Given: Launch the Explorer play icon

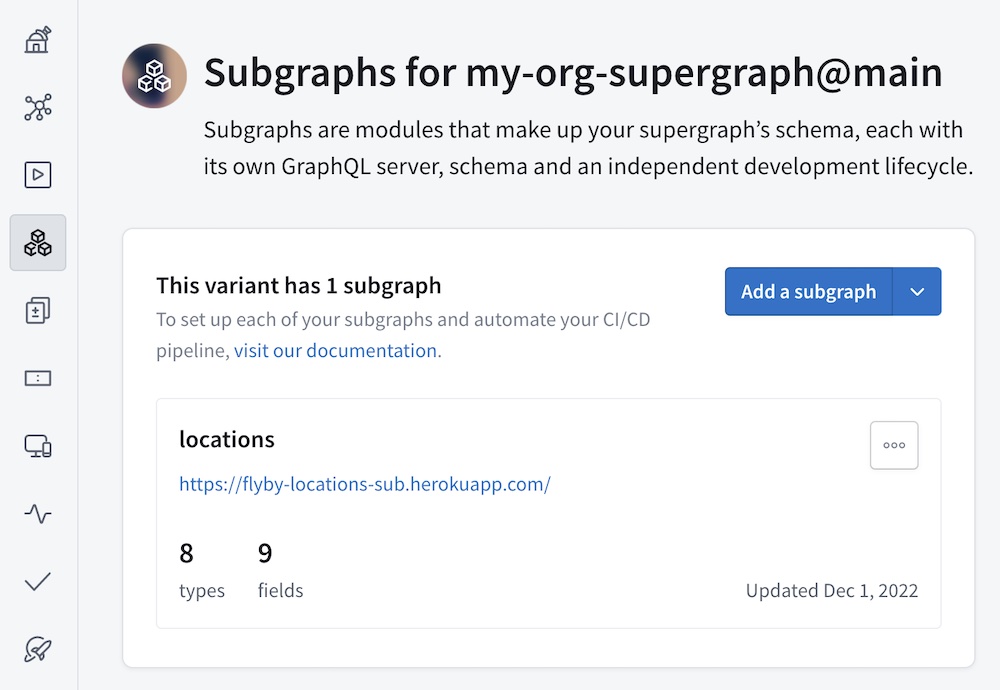Looking at the screenshot, I should [38, 174].
